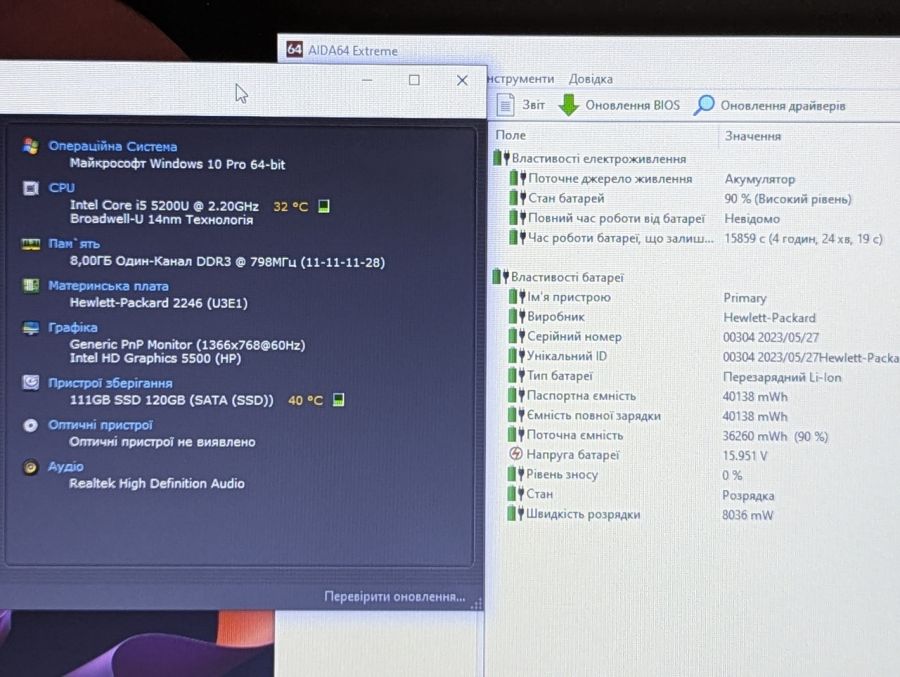Click the Звіт report button

tap(521, 105)
